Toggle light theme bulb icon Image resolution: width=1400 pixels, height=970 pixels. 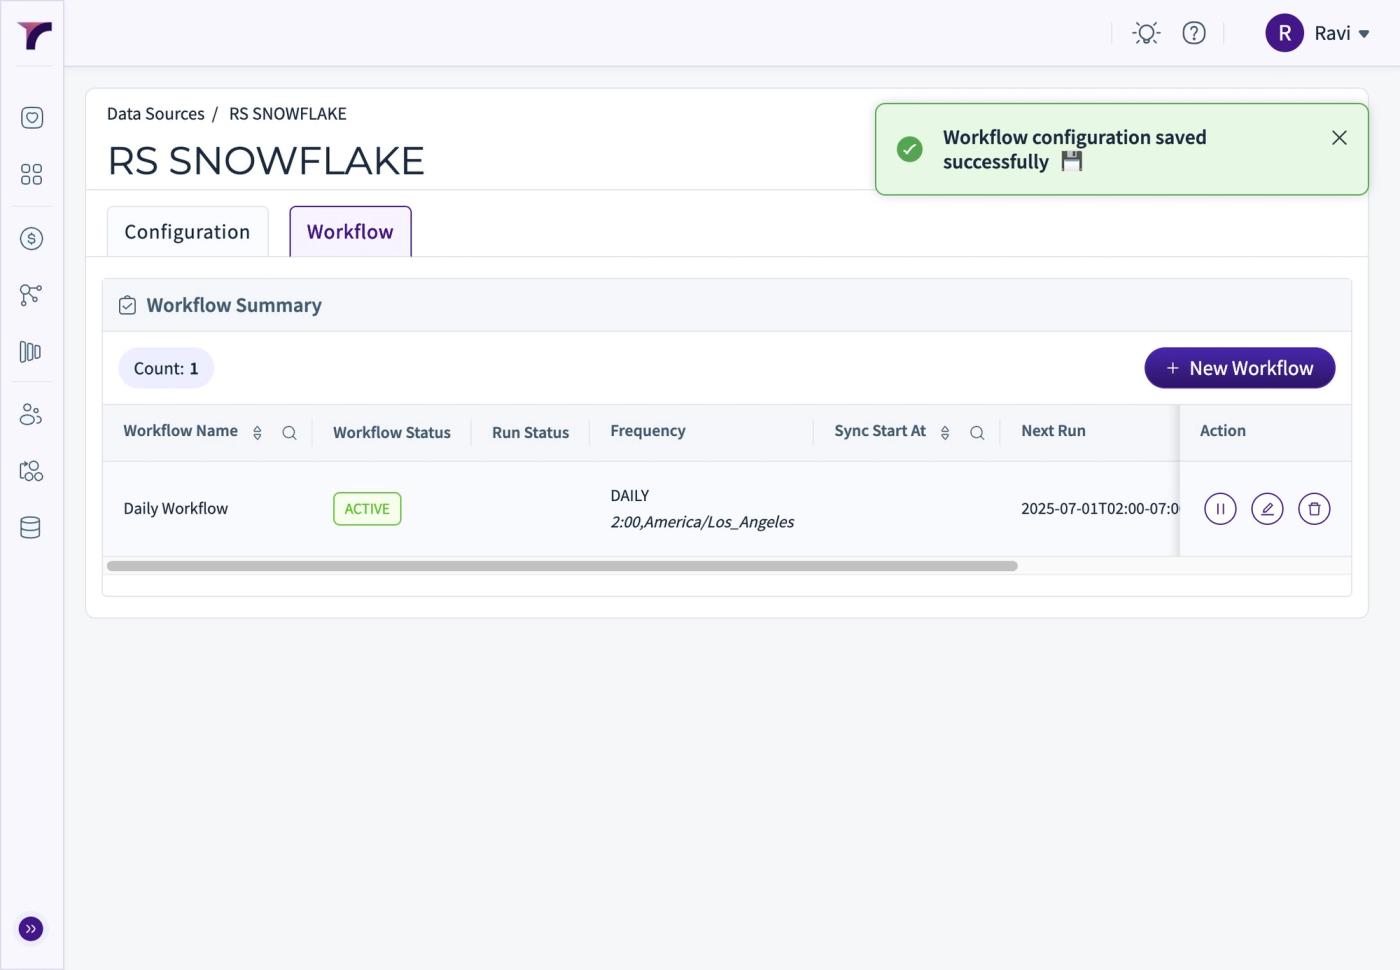click(x=1147, y=33)
